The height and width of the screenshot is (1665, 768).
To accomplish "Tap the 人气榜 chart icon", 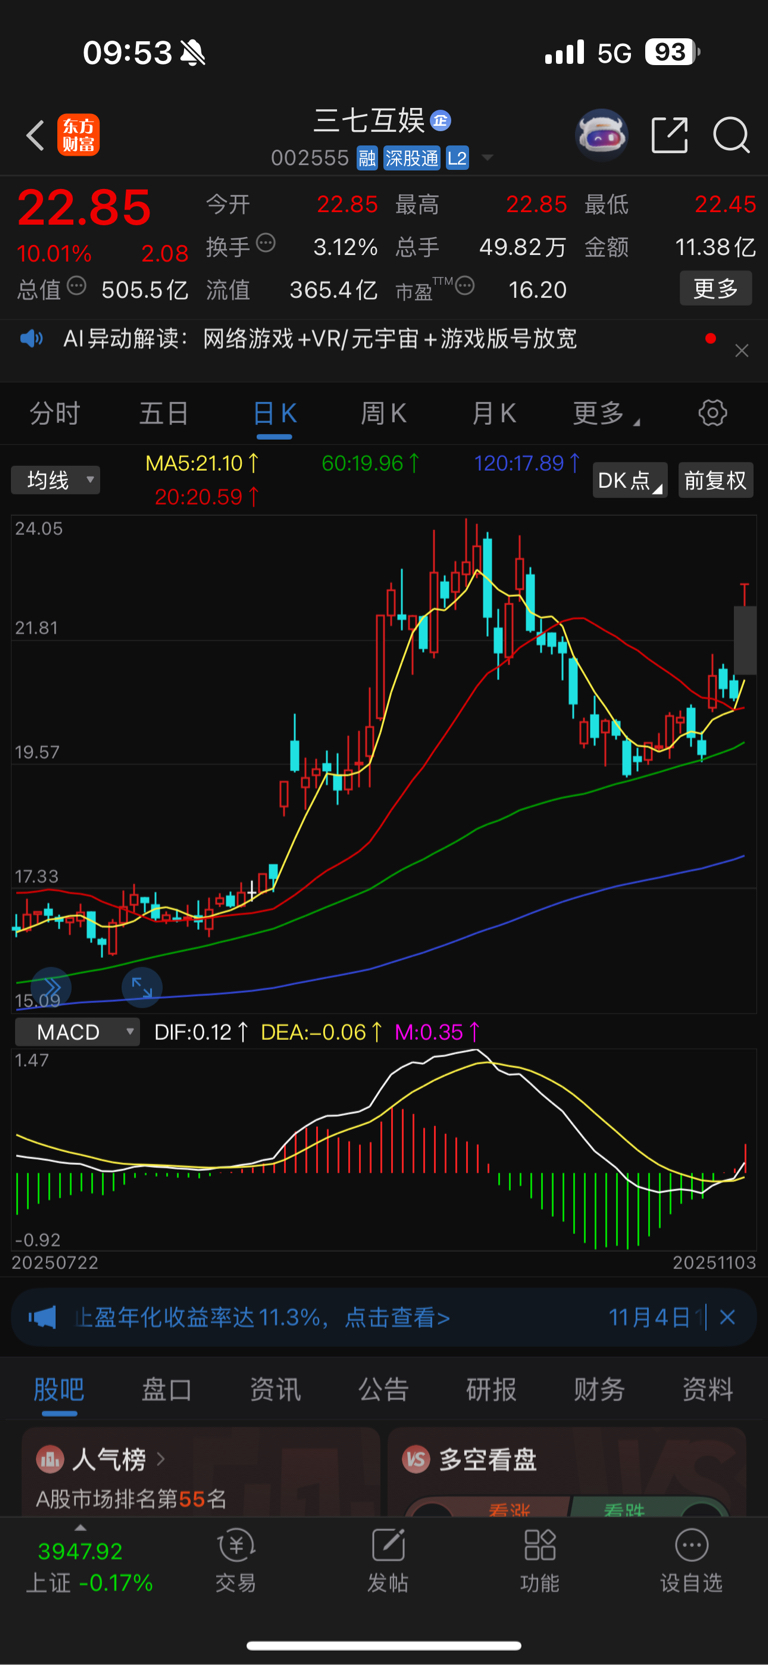I will pos(50,1460).
